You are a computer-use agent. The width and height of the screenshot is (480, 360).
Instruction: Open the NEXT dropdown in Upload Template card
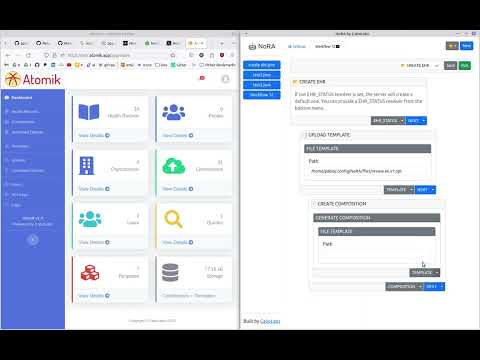pyautogui.click(x=425, y=190)
